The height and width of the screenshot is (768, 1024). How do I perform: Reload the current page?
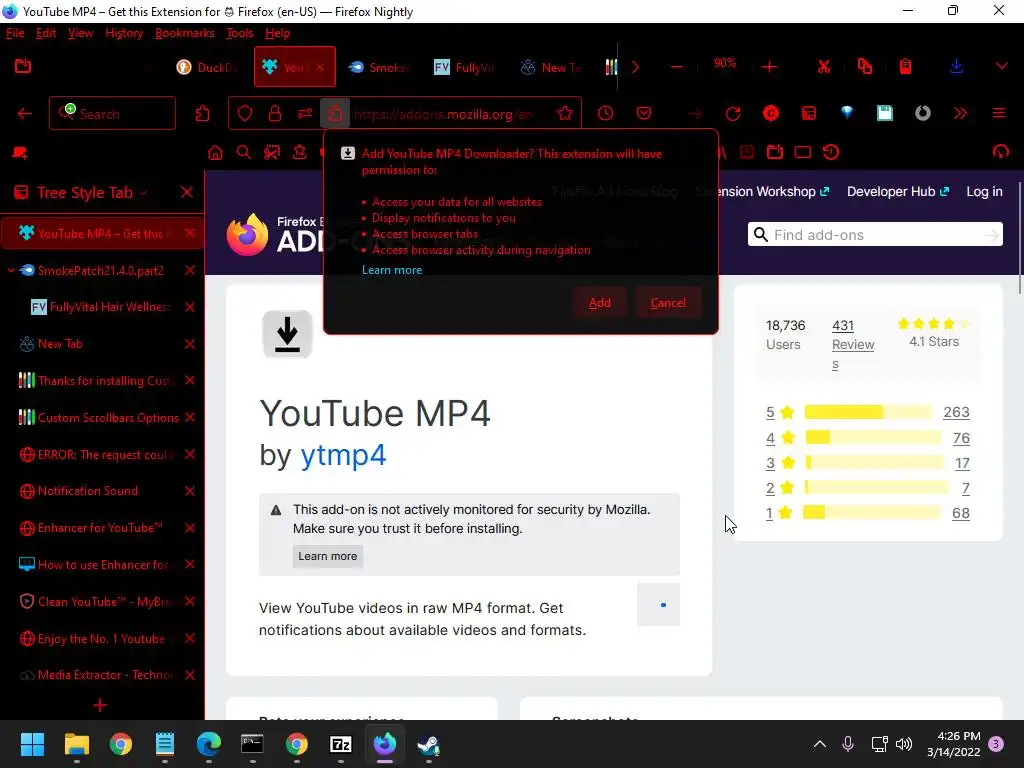[733, 114]
